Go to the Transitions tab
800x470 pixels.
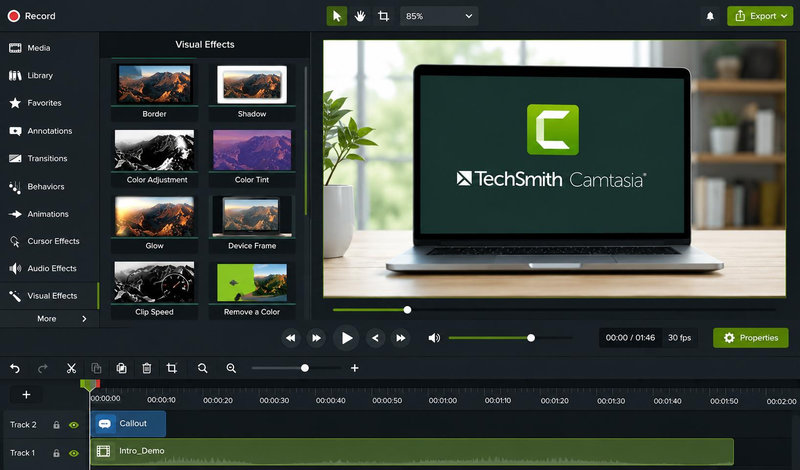[x=49, y=159]
